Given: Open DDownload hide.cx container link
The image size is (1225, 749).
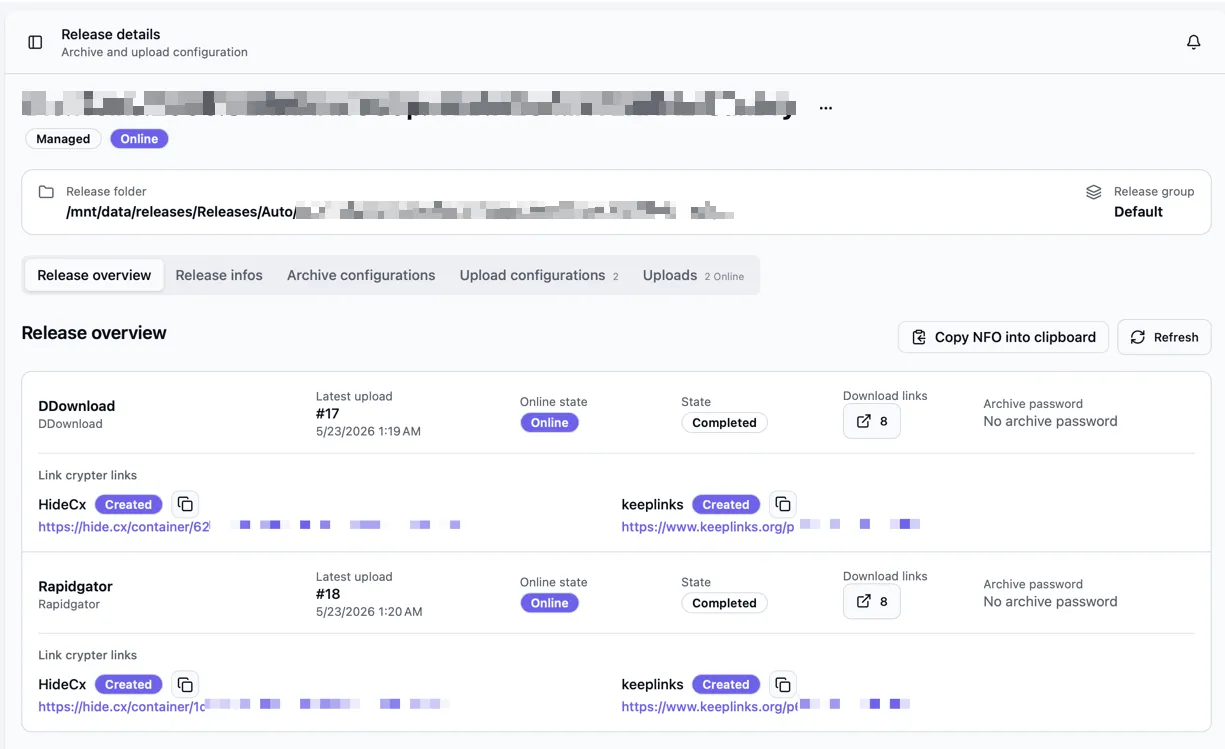Looking at the screenshot, I should (x=249, y=526).
